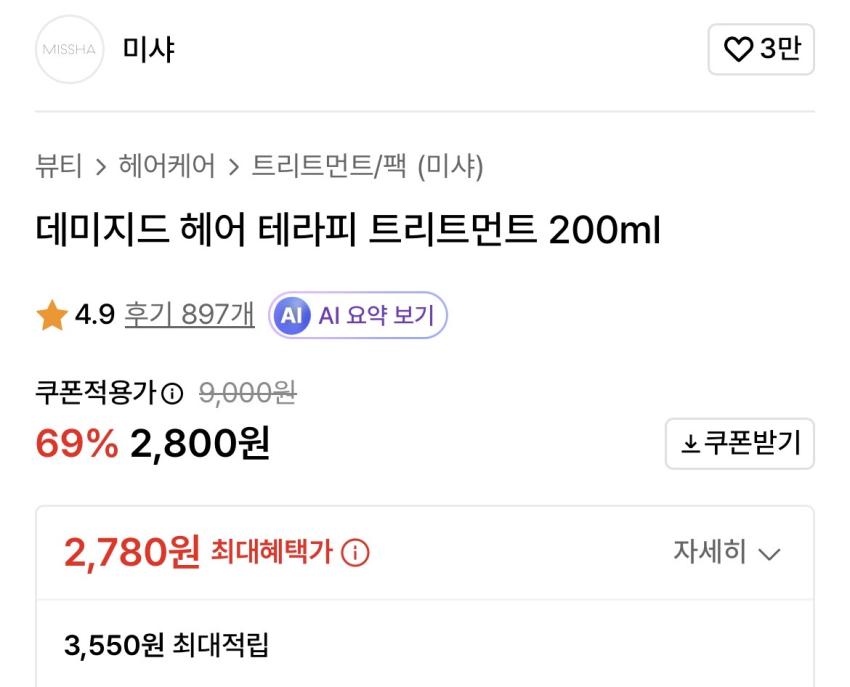Toggle the heart like button showing 3만
The height and width of the screenshot is (687, 850).
760,49
